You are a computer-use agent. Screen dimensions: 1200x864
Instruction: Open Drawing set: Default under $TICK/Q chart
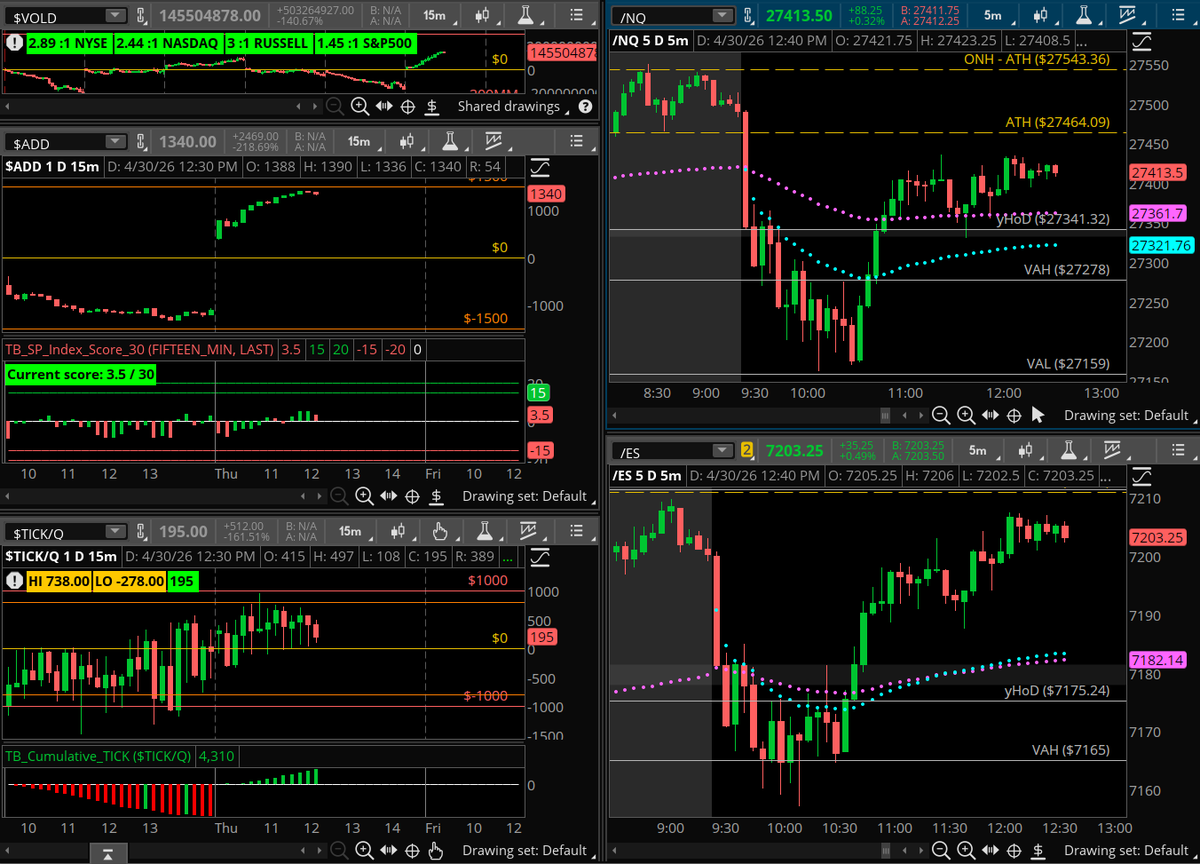(x=526, y=851)
